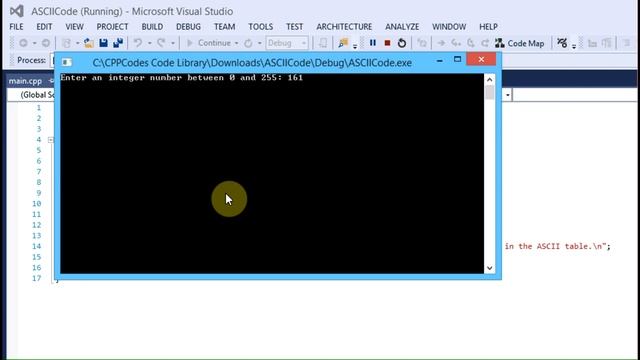The image size is (640, 360).
Task: Expand the member dropdown arrow right of console
Action: point(507,95)
